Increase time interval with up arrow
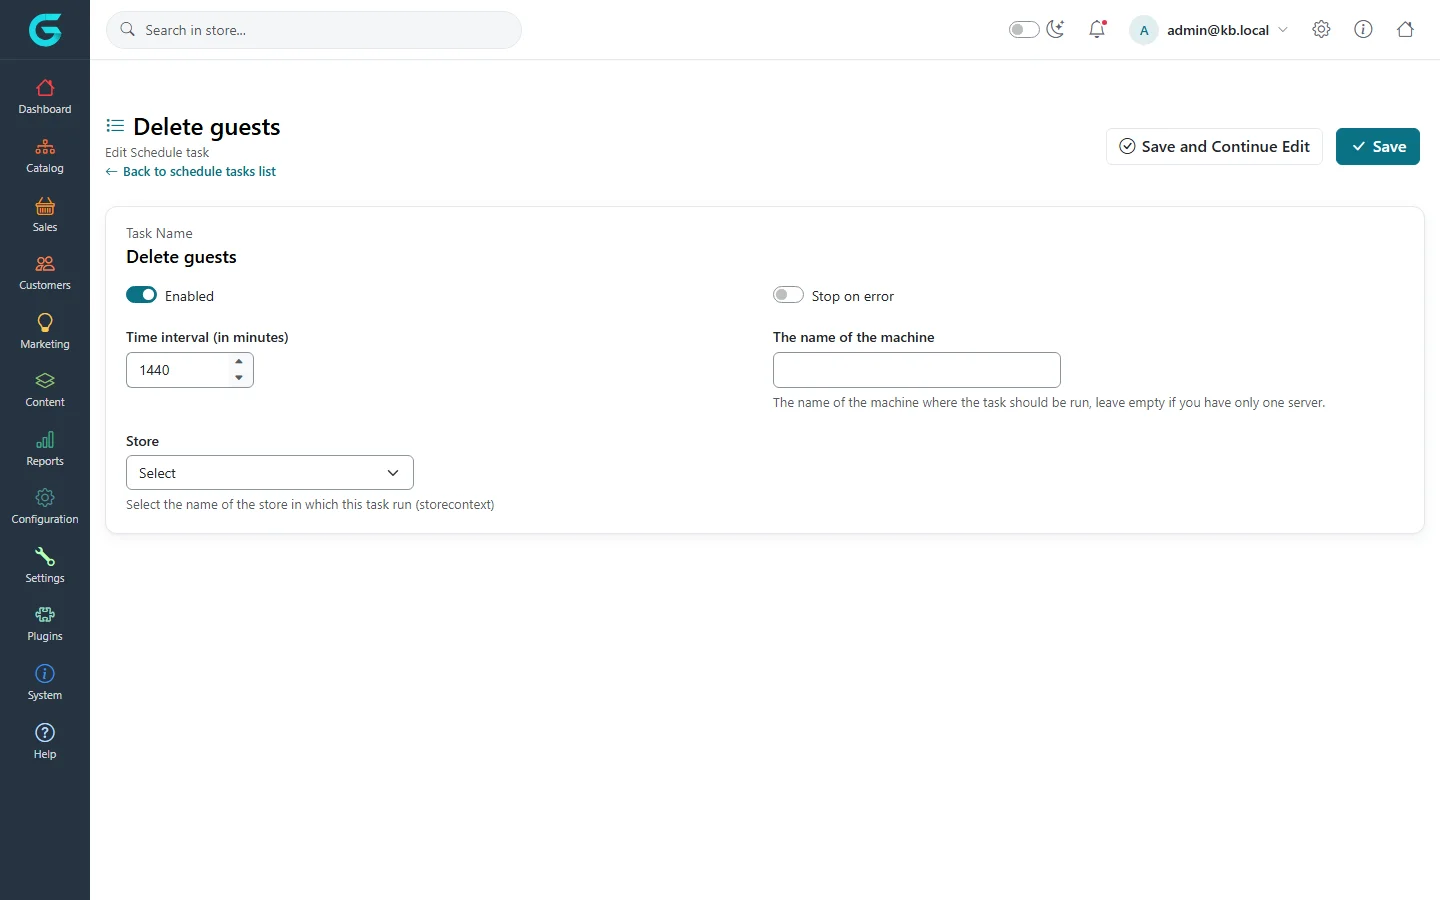This screenshot has width=1440, height=900. (239, 362)
